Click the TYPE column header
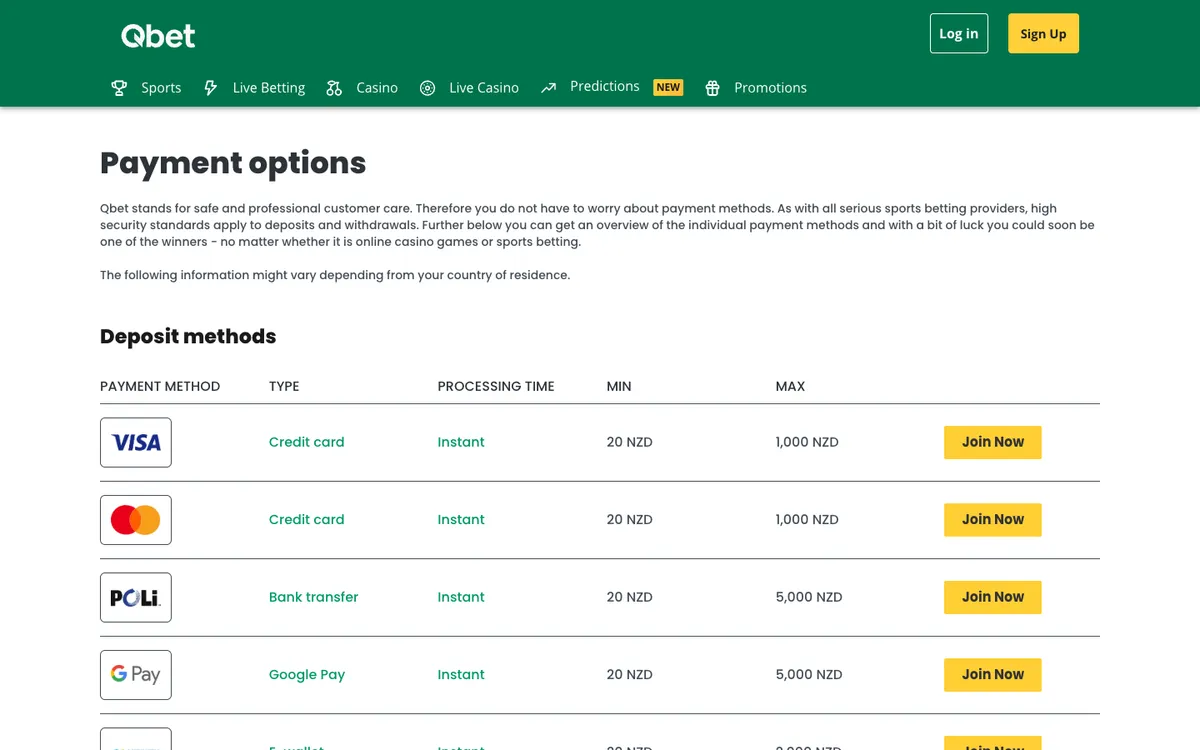The image size is (1200, 750). (x=284, y=386)
